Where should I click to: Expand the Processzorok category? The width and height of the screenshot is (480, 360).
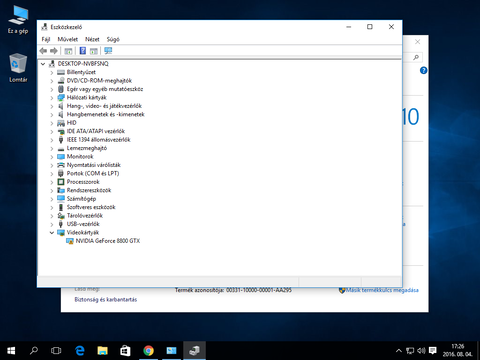click(x=52, y=182)
